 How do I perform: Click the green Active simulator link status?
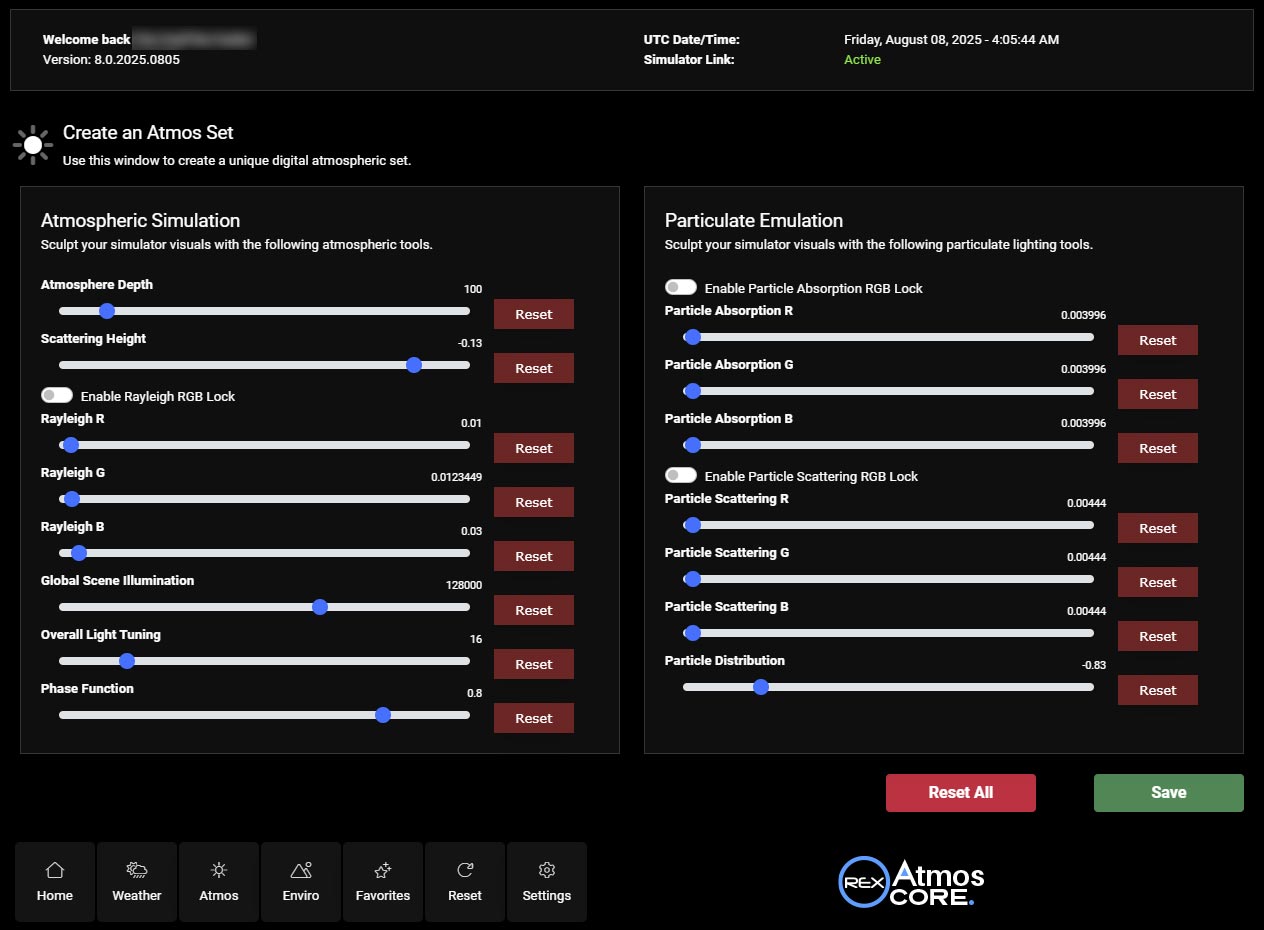(x=862, y=59)
